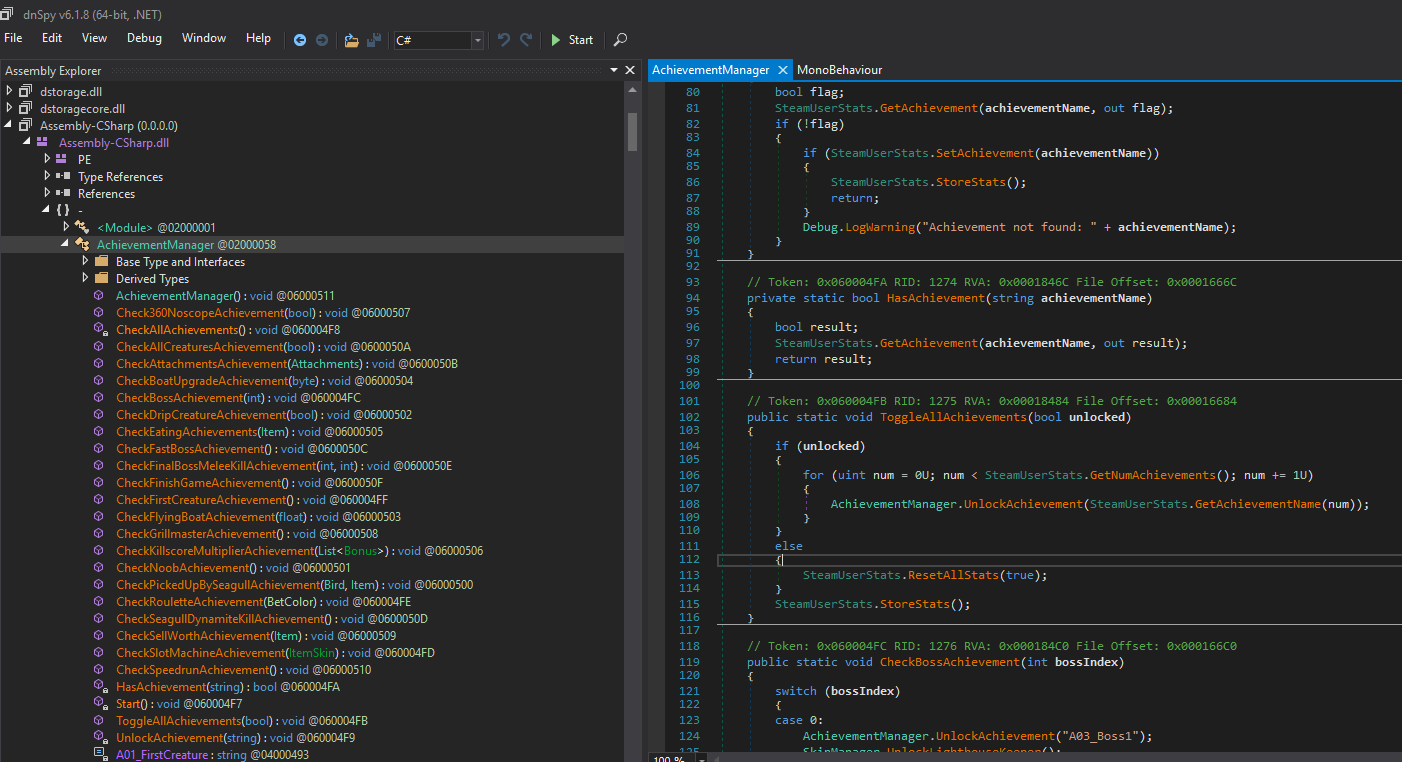The image size is (1402, 762).
Task: Click the Navigate Backward arrow icon
Action: coord(300,40)
